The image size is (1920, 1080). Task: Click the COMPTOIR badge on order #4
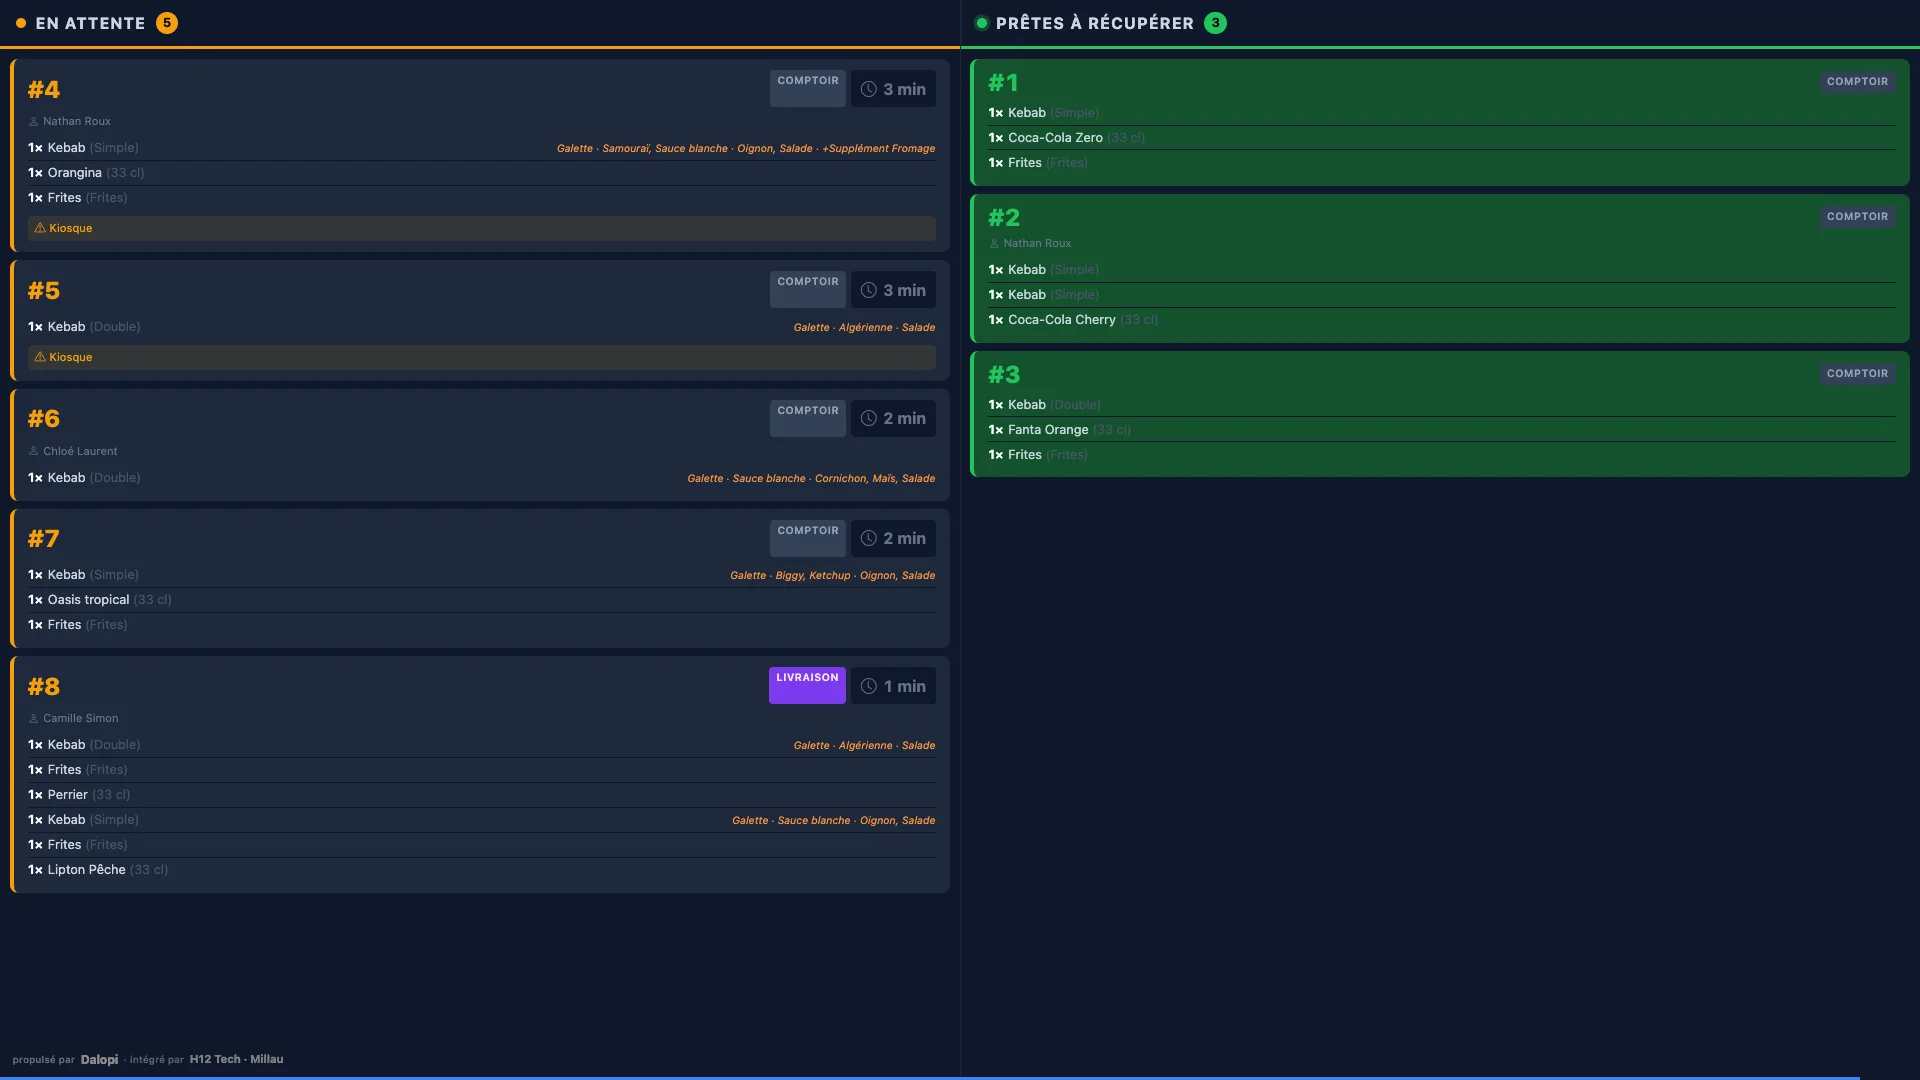pos(808,88)
